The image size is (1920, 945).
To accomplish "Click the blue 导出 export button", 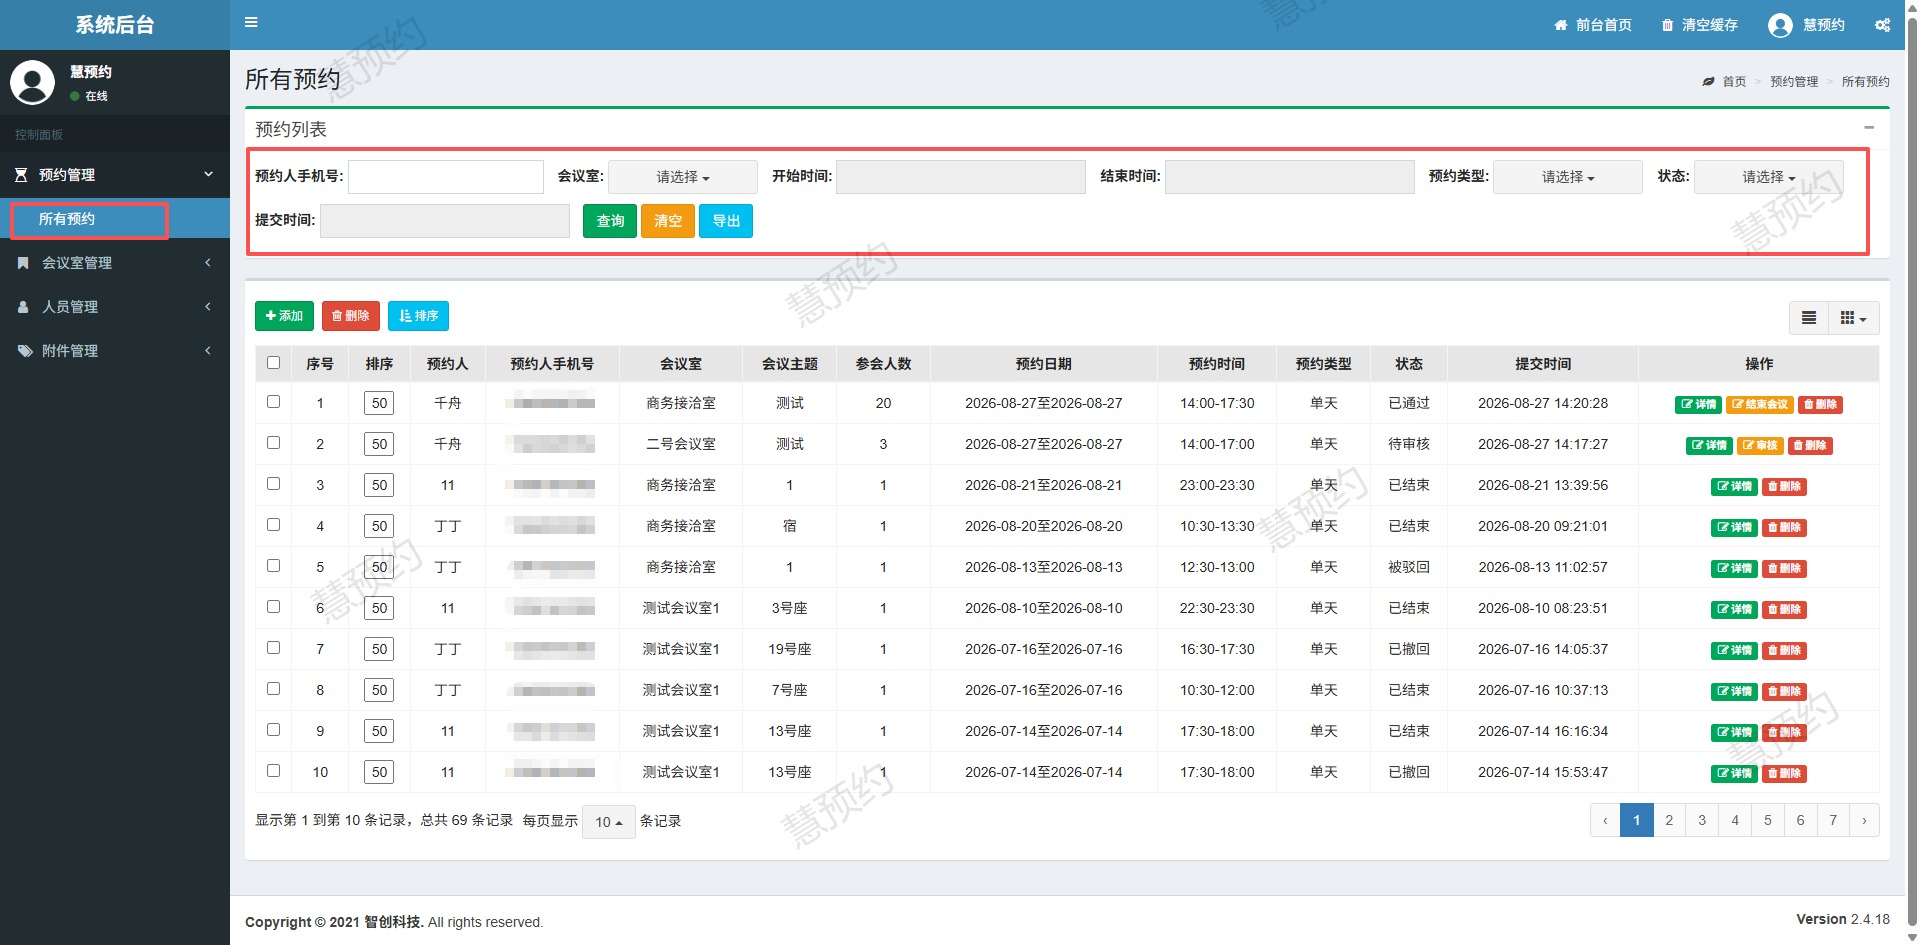I will click(x=726, y=221).
